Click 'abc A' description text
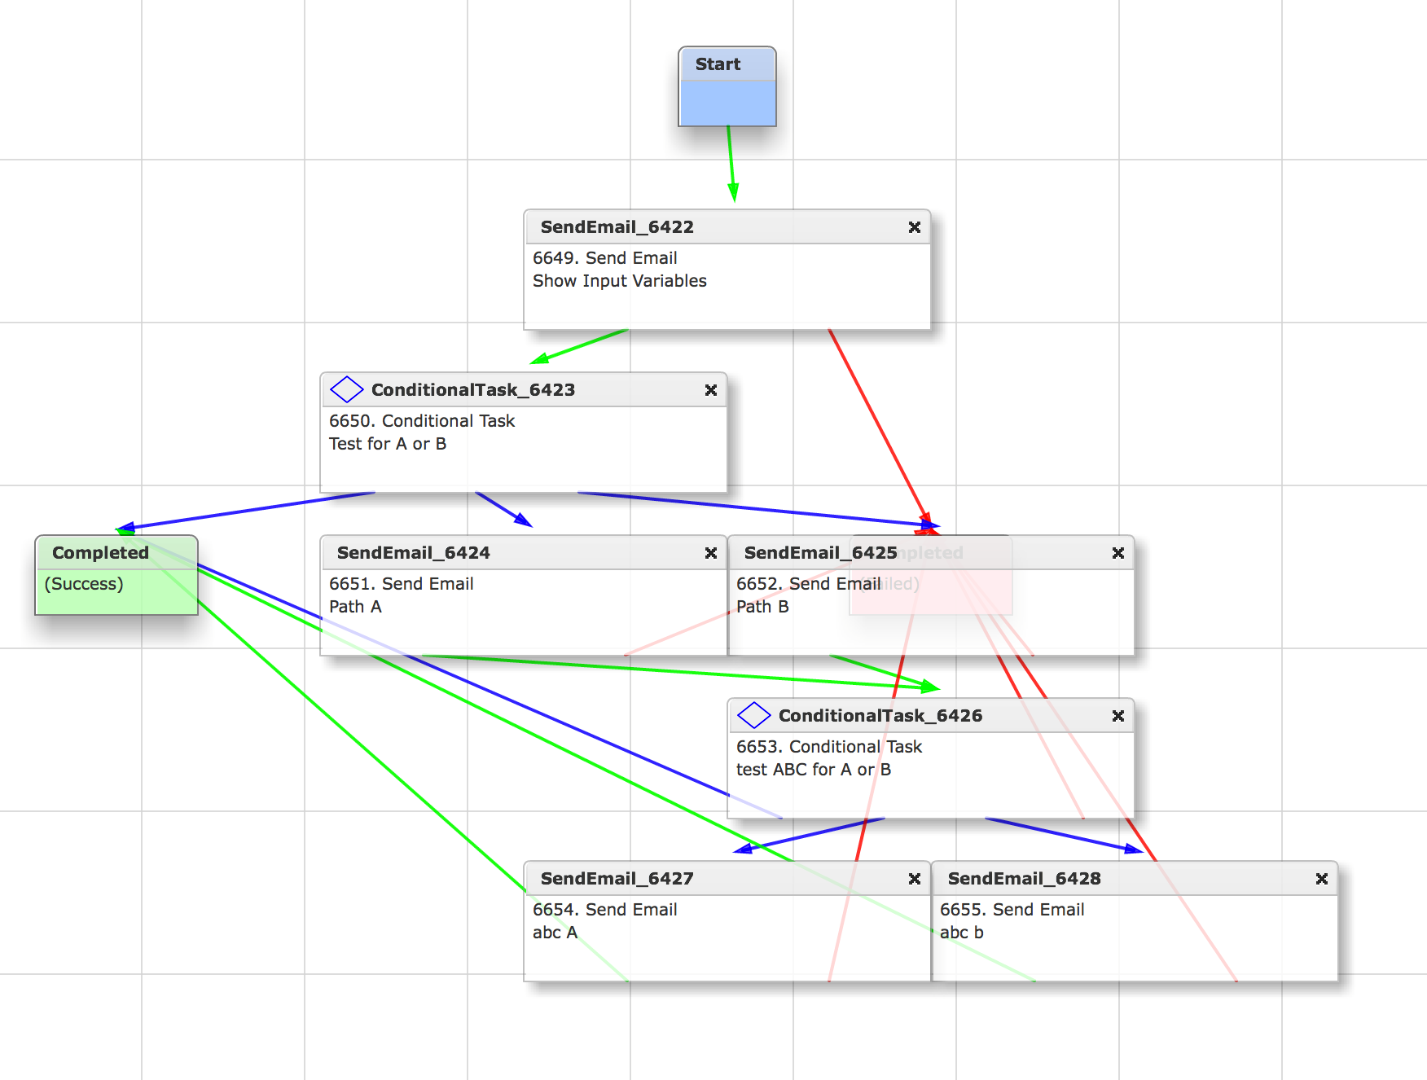 click(x=555, y=933)
